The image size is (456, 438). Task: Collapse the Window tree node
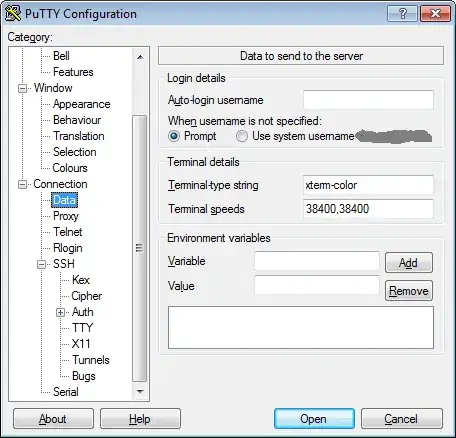point(22,88)
